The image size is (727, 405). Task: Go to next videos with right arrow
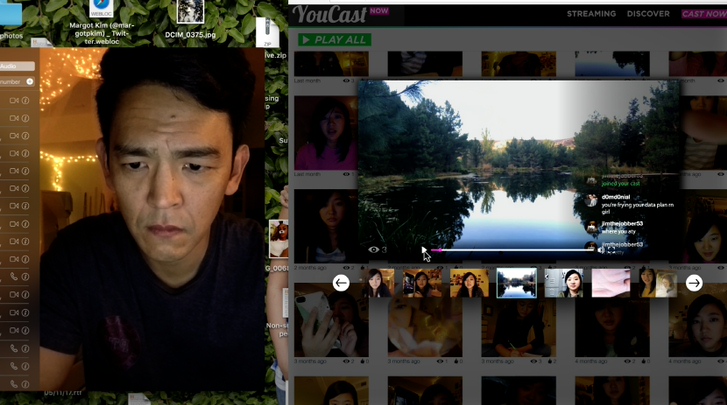click(694, 283)
